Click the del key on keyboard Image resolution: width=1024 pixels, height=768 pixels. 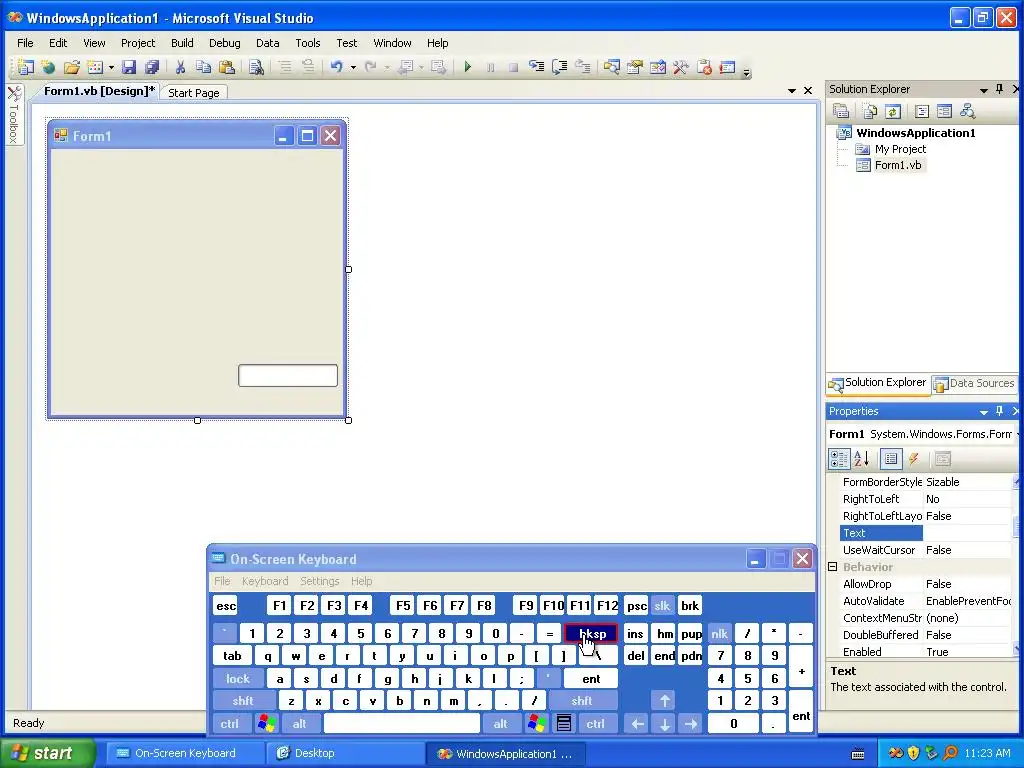635,656
